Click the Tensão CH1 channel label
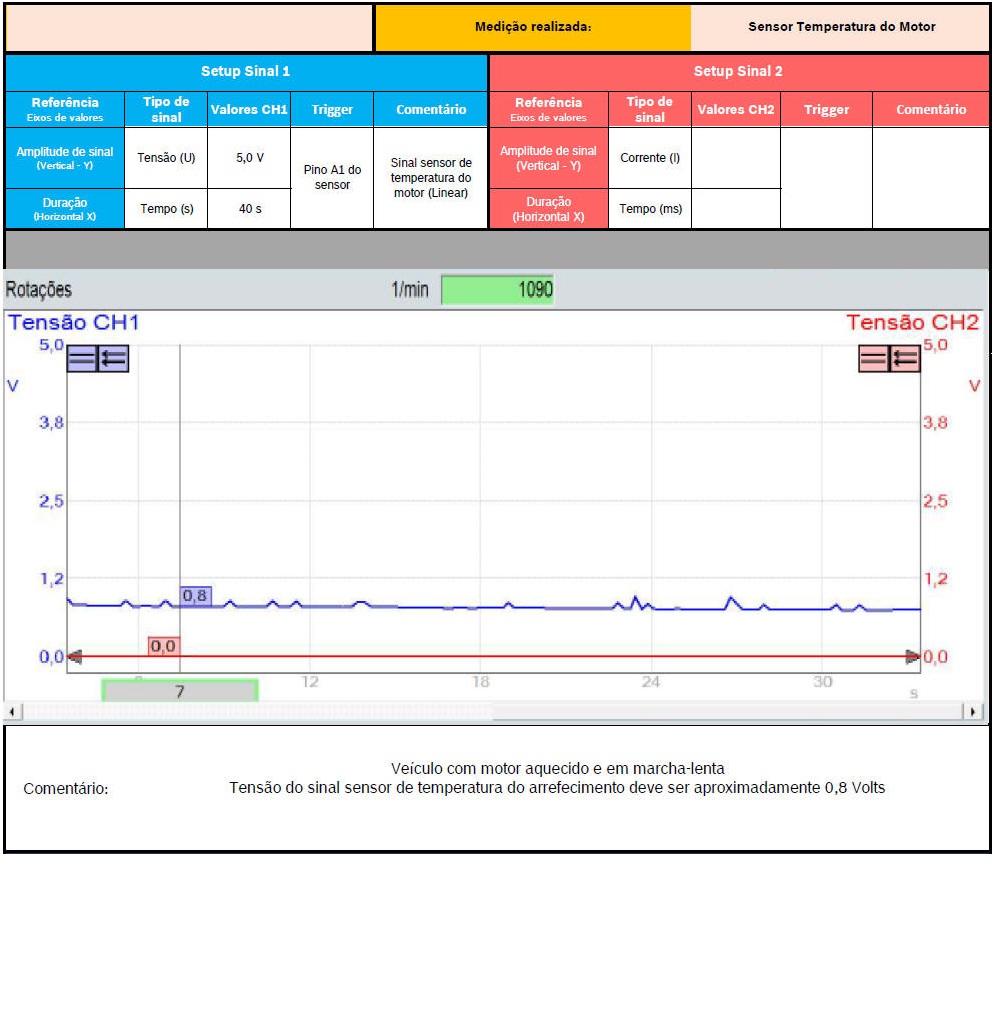The width and height of the screenshot is (992, 1022). [73, 323]
